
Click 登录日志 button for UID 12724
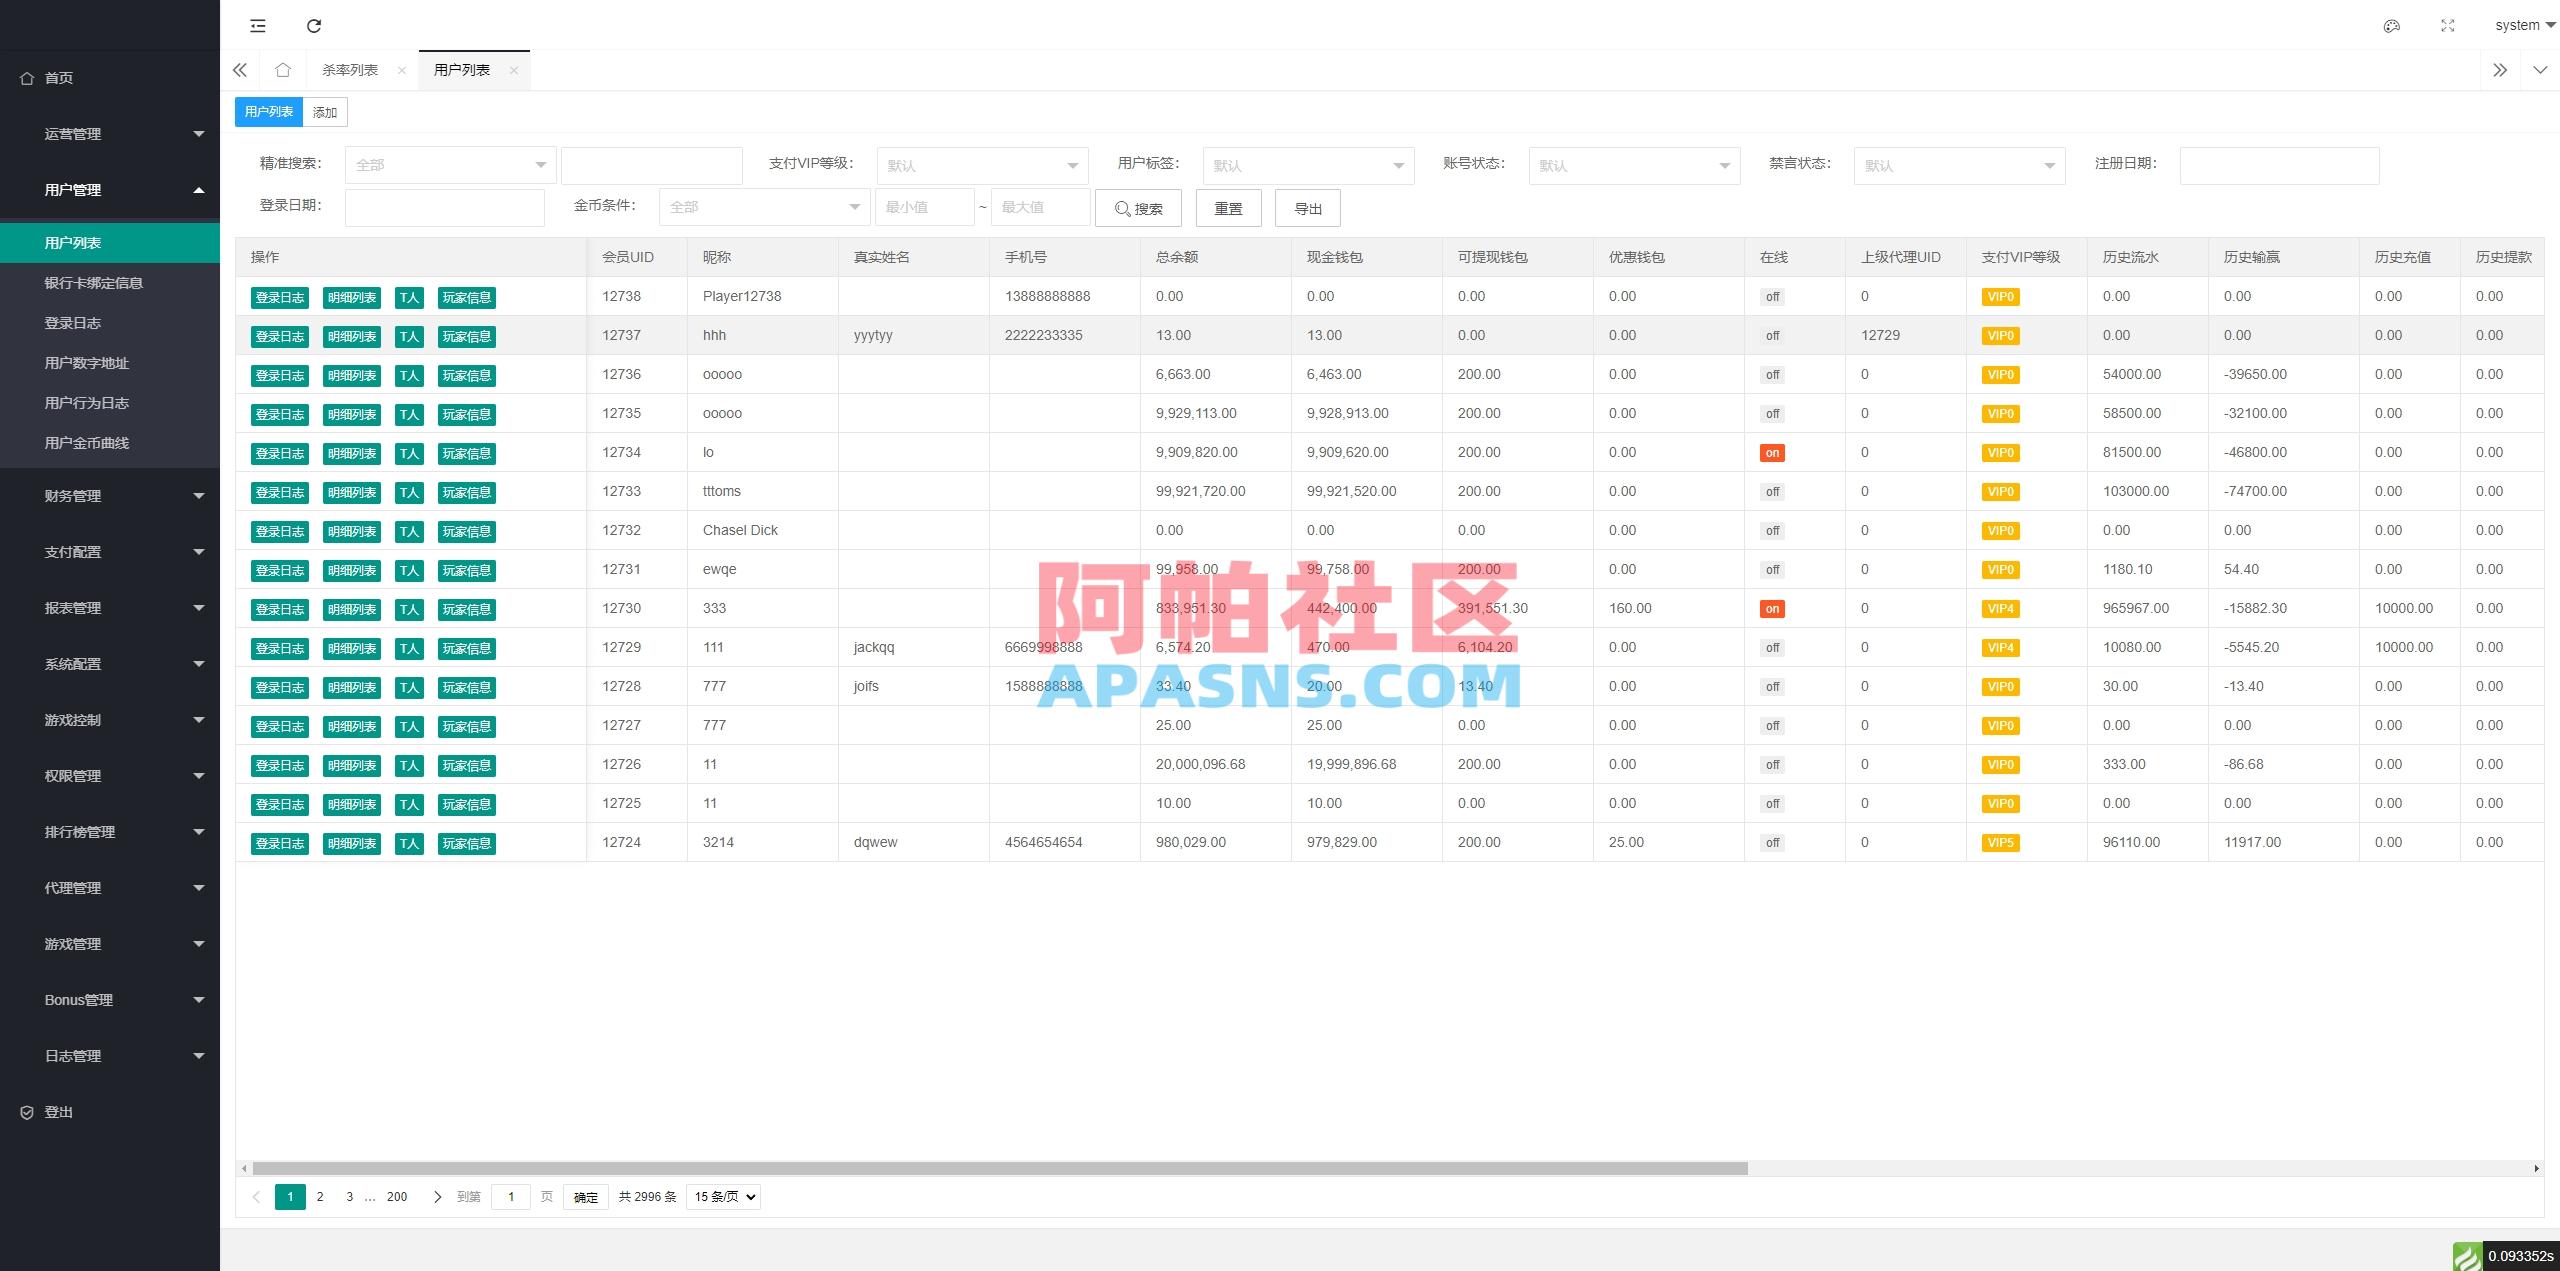279,843
